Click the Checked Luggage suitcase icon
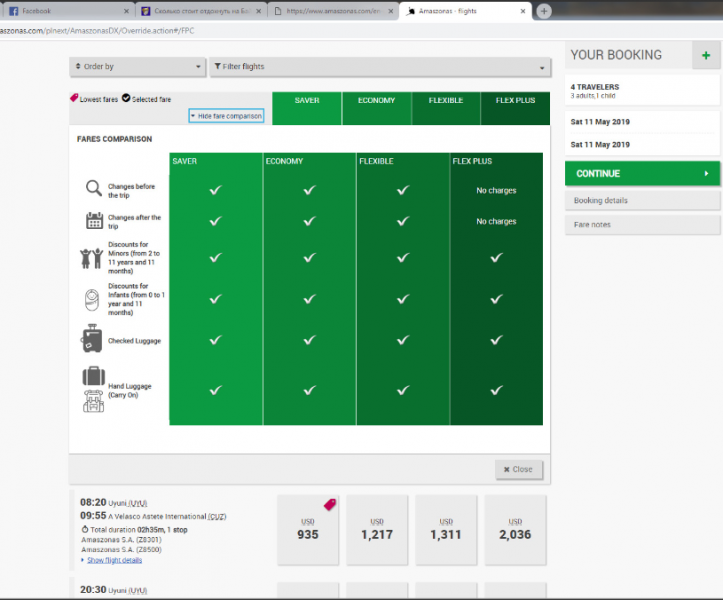 tap(92, 339)
